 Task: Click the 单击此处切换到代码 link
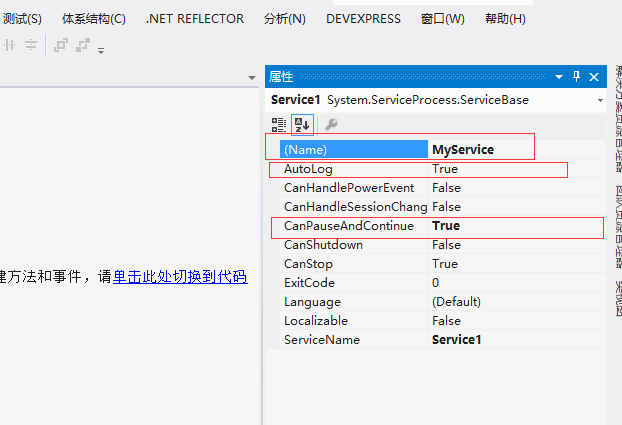coord(179,277)
